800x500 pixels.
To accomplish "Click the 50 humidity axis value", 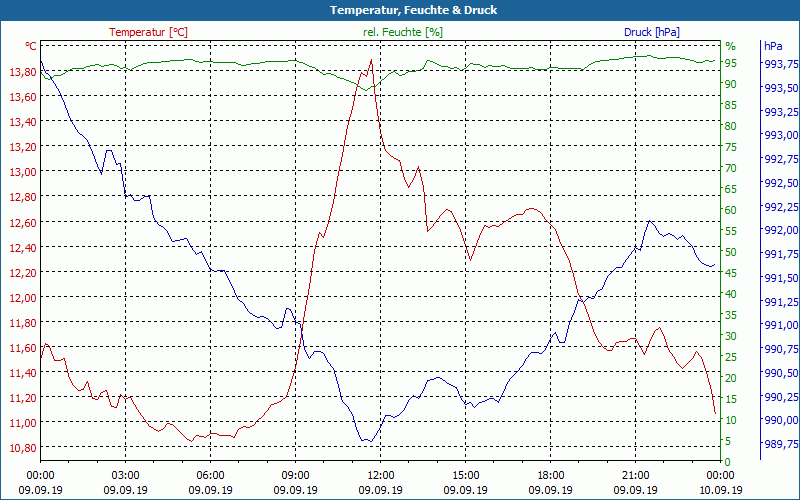I will pos(731,252).
